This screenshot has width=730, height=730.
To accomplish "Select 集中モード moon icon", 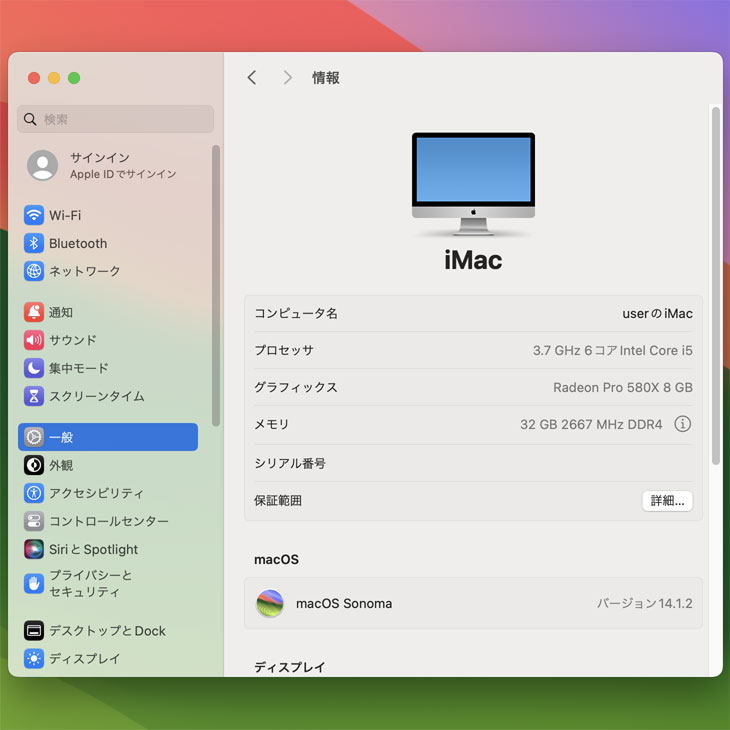I will (34, 368).
